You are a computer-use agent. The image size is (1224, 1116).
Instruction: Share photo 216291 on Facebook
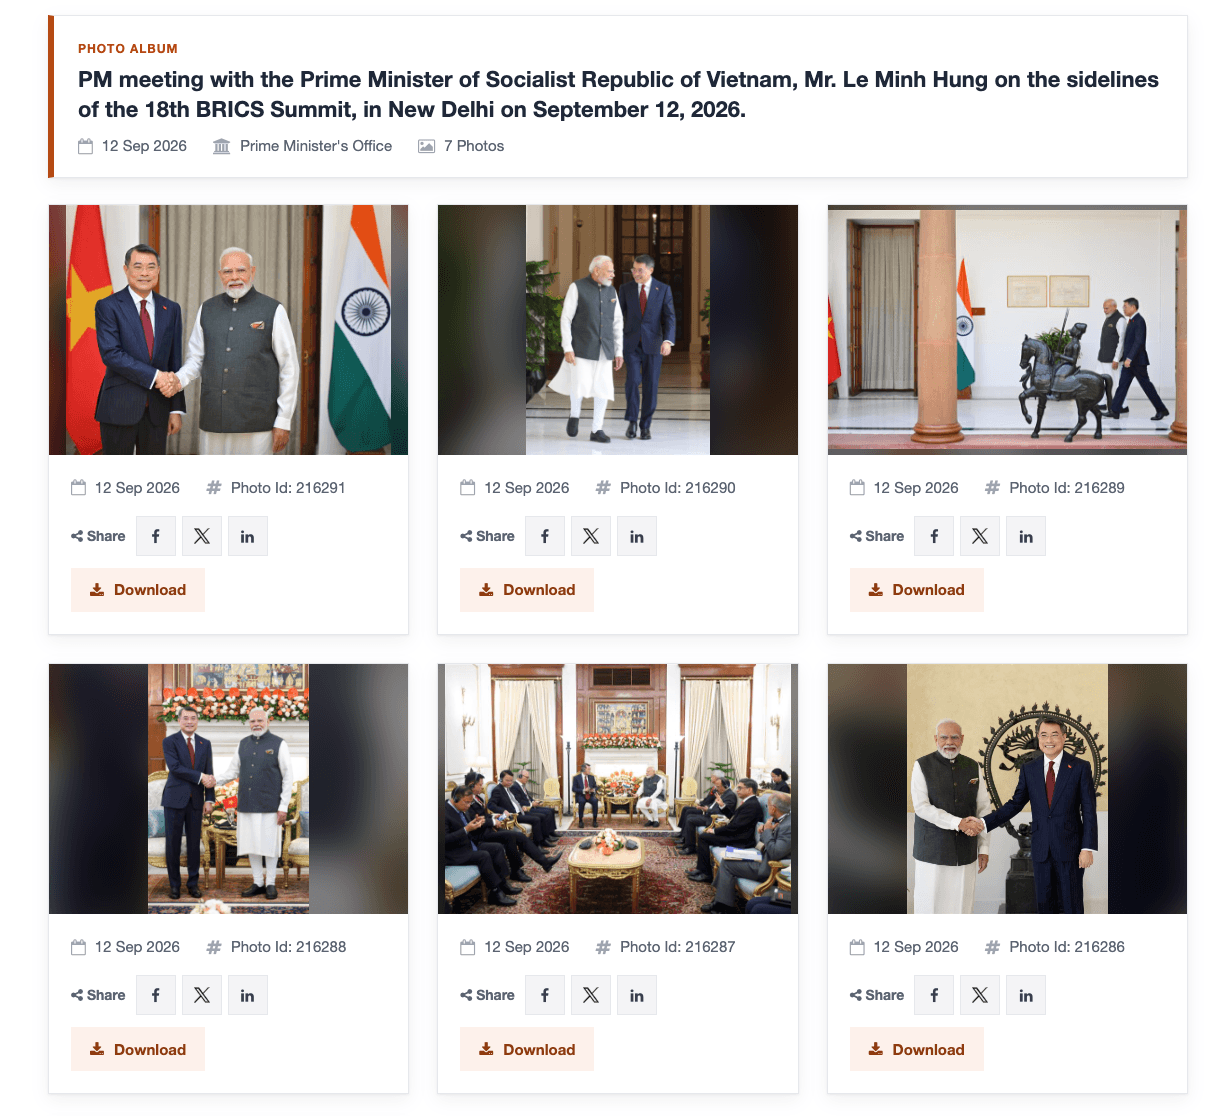pos(156,536)
